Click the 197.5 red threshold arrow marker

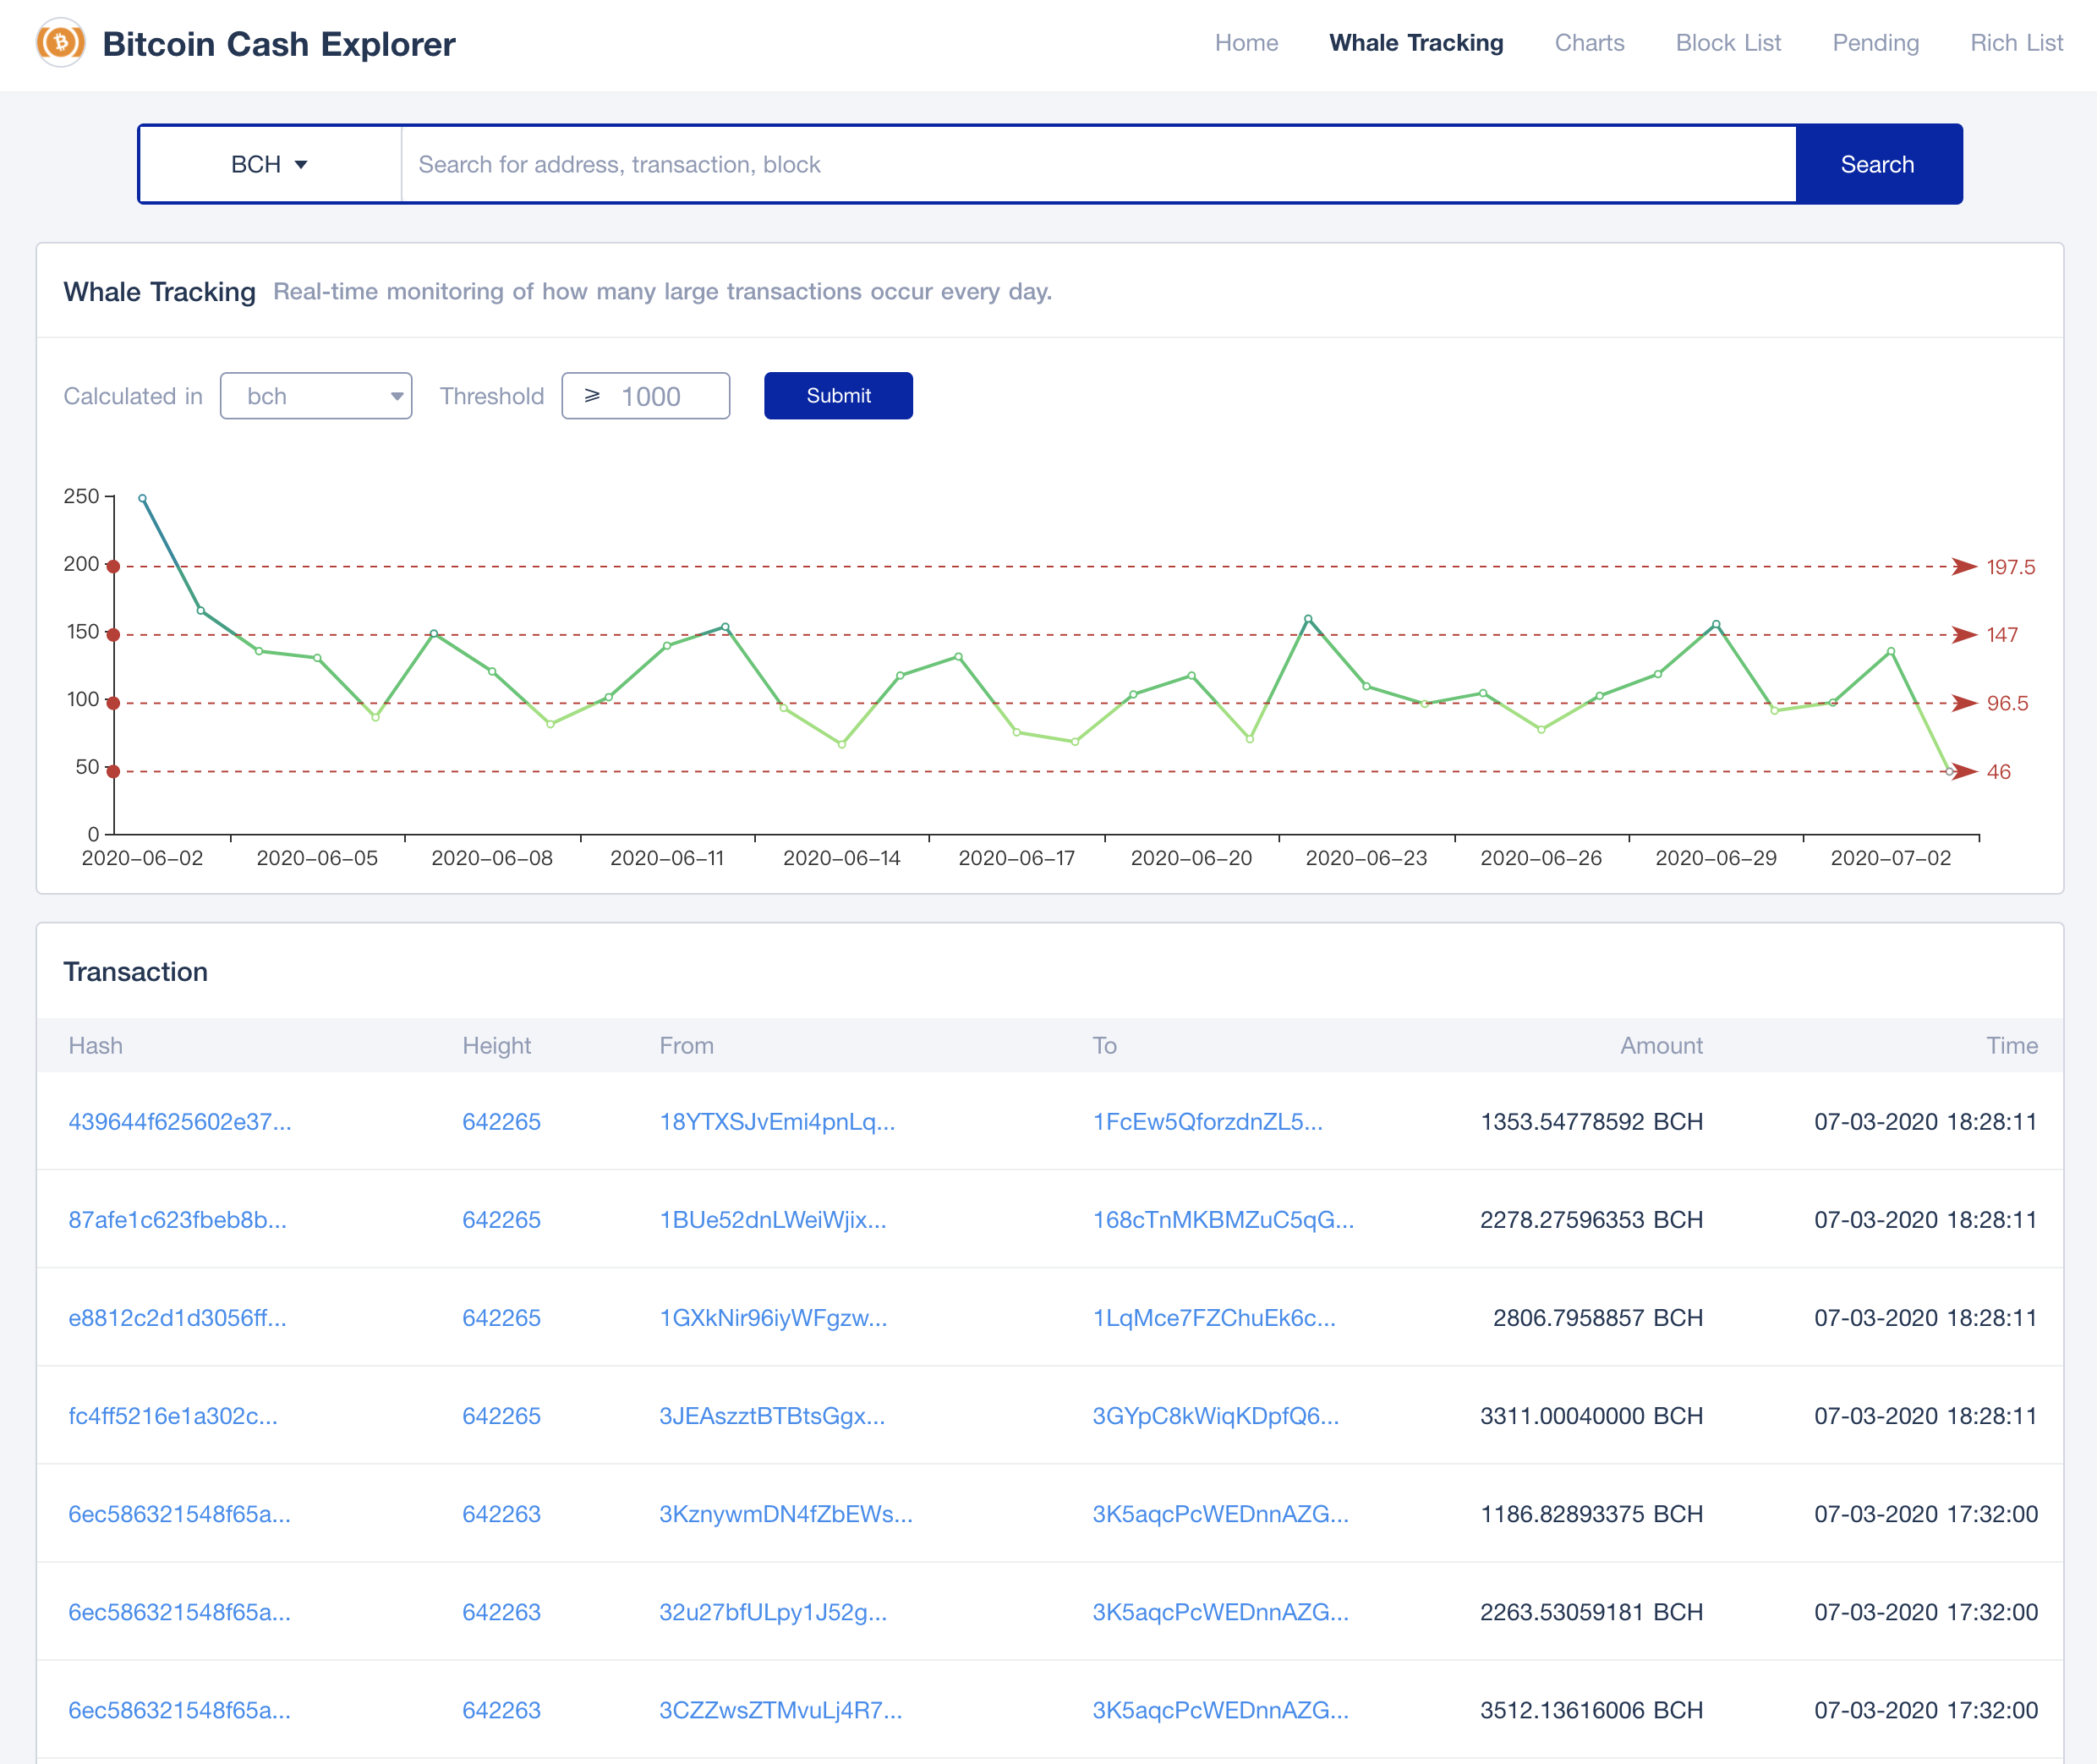click(x=1964, y=567)
